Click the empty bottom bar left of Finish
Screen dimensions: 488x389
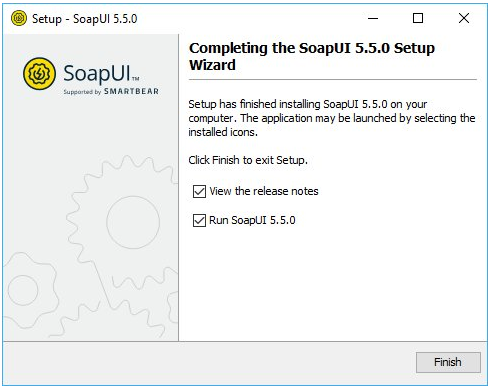coord(209,363)
